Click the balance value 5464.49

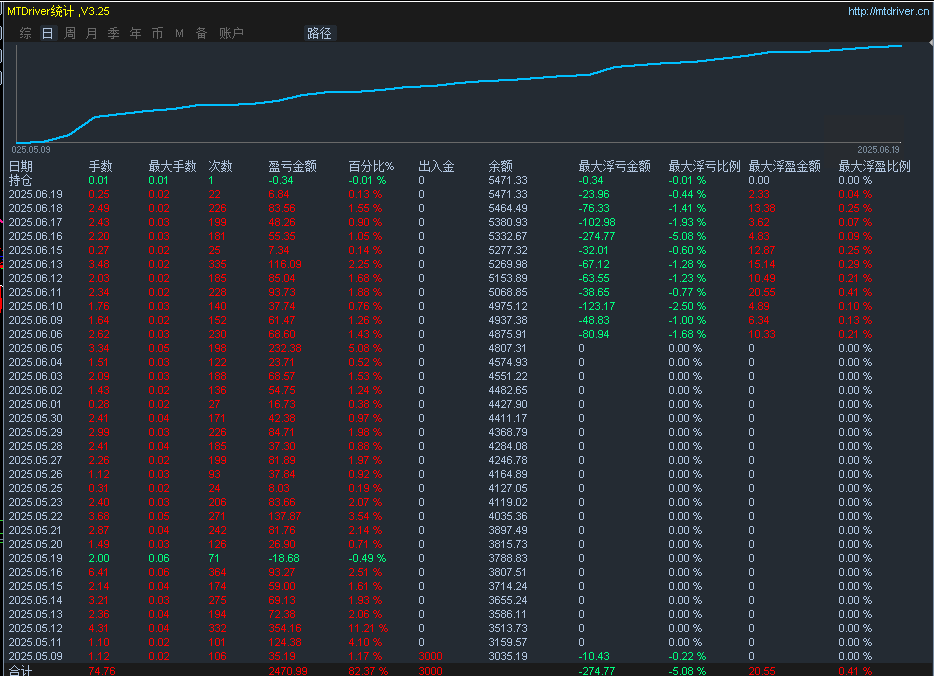click(x=508, y=208)
